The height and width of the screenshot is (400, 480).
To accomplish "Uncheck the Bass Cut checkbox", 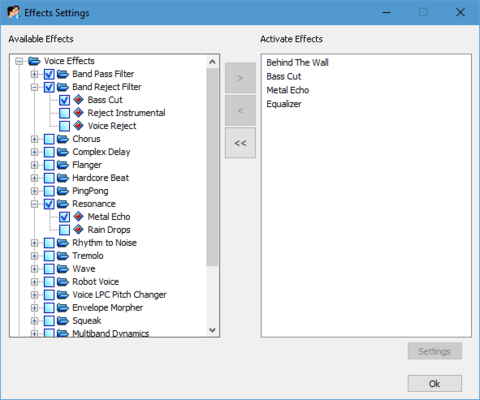I will coord(64,100).
